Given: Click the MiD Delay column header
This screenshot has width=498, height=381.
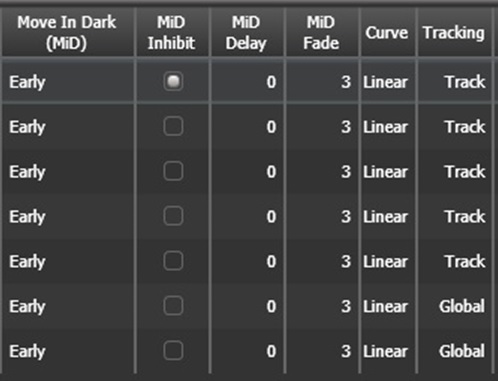Looking at the screenshot, I should pyautogui.click(x=247, y=33).
